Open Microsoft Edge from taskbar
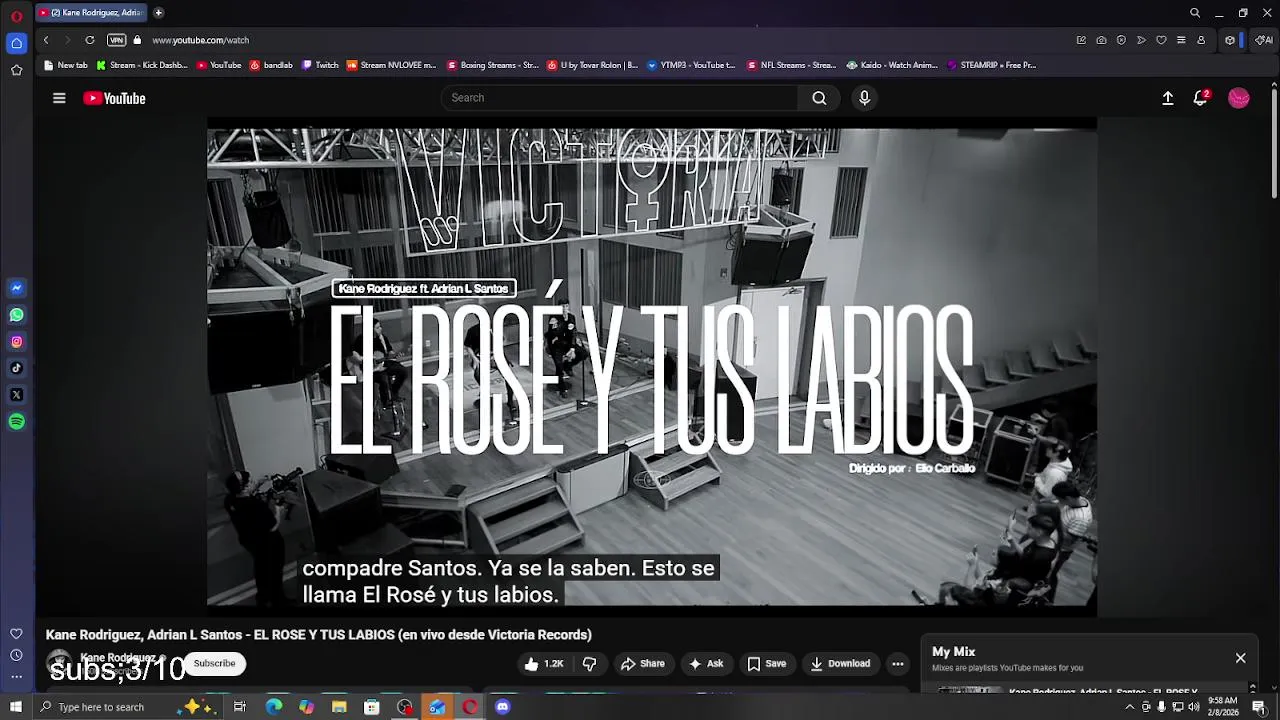1280x720 pixels. (x=274, y=707)
